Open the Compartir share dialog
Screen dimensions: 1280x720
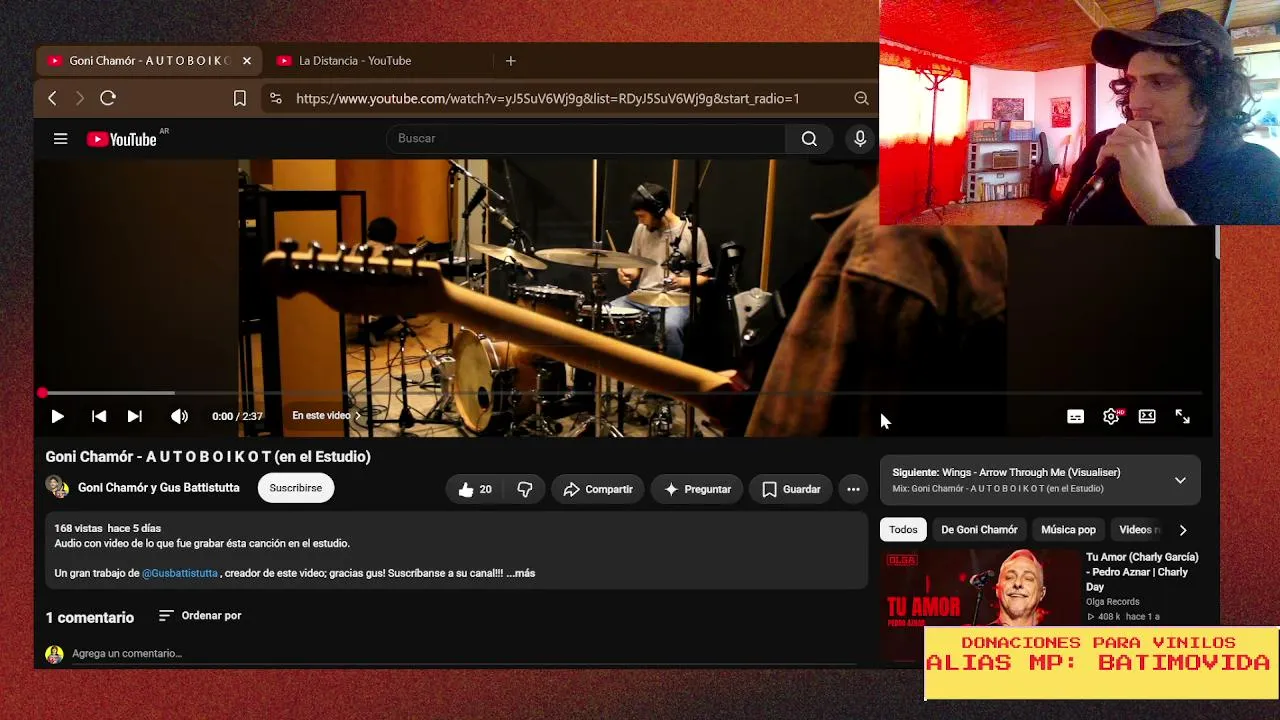pos(598,489)
